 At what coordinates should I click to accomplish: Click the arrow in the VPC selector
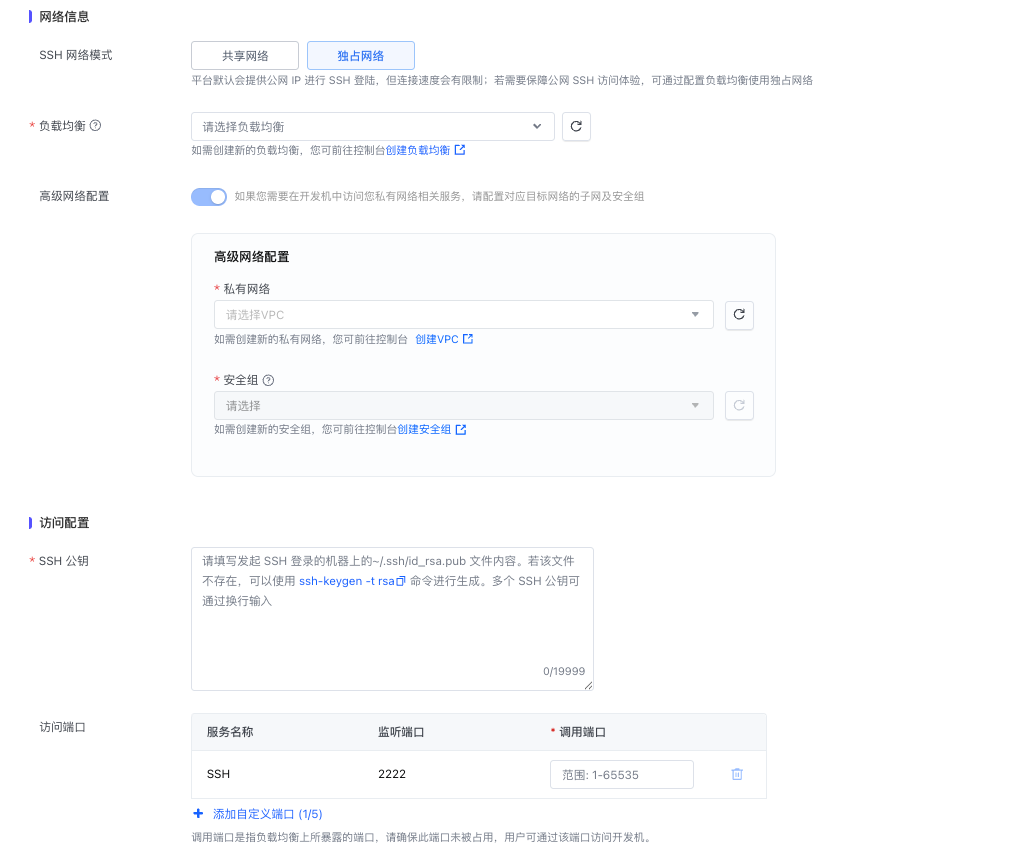click(x=695, y=314)
